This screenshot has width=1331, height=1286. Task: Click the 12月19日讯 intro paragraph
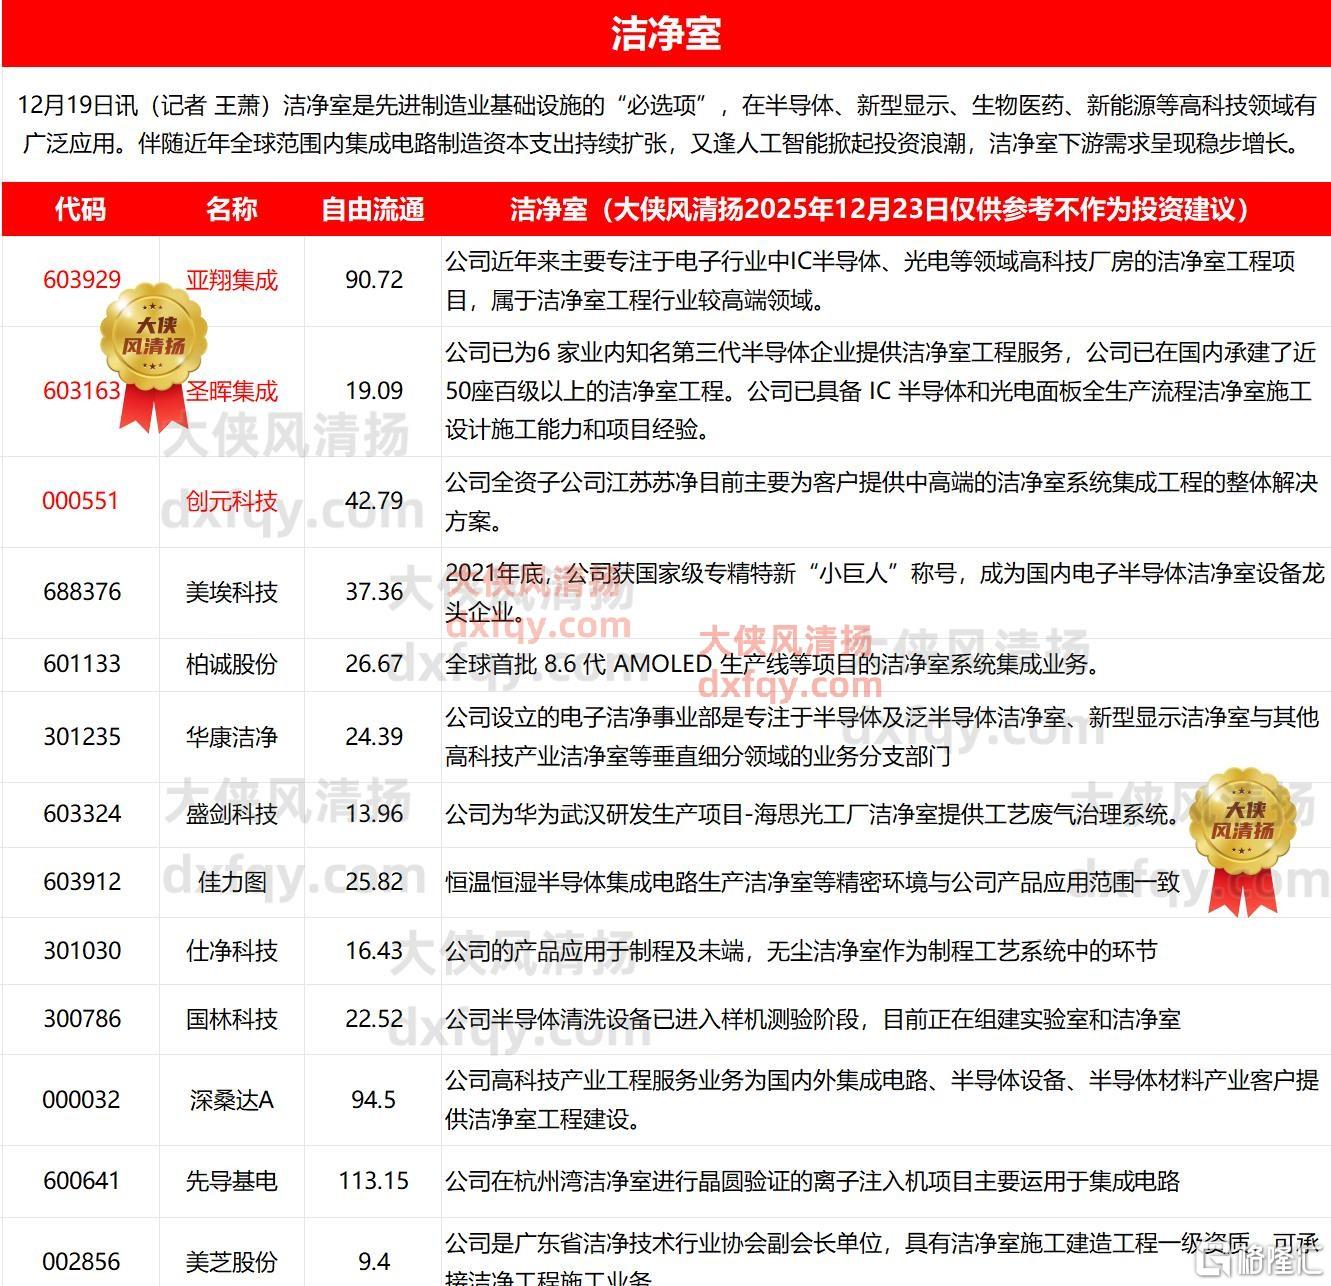tap(665, 124)
